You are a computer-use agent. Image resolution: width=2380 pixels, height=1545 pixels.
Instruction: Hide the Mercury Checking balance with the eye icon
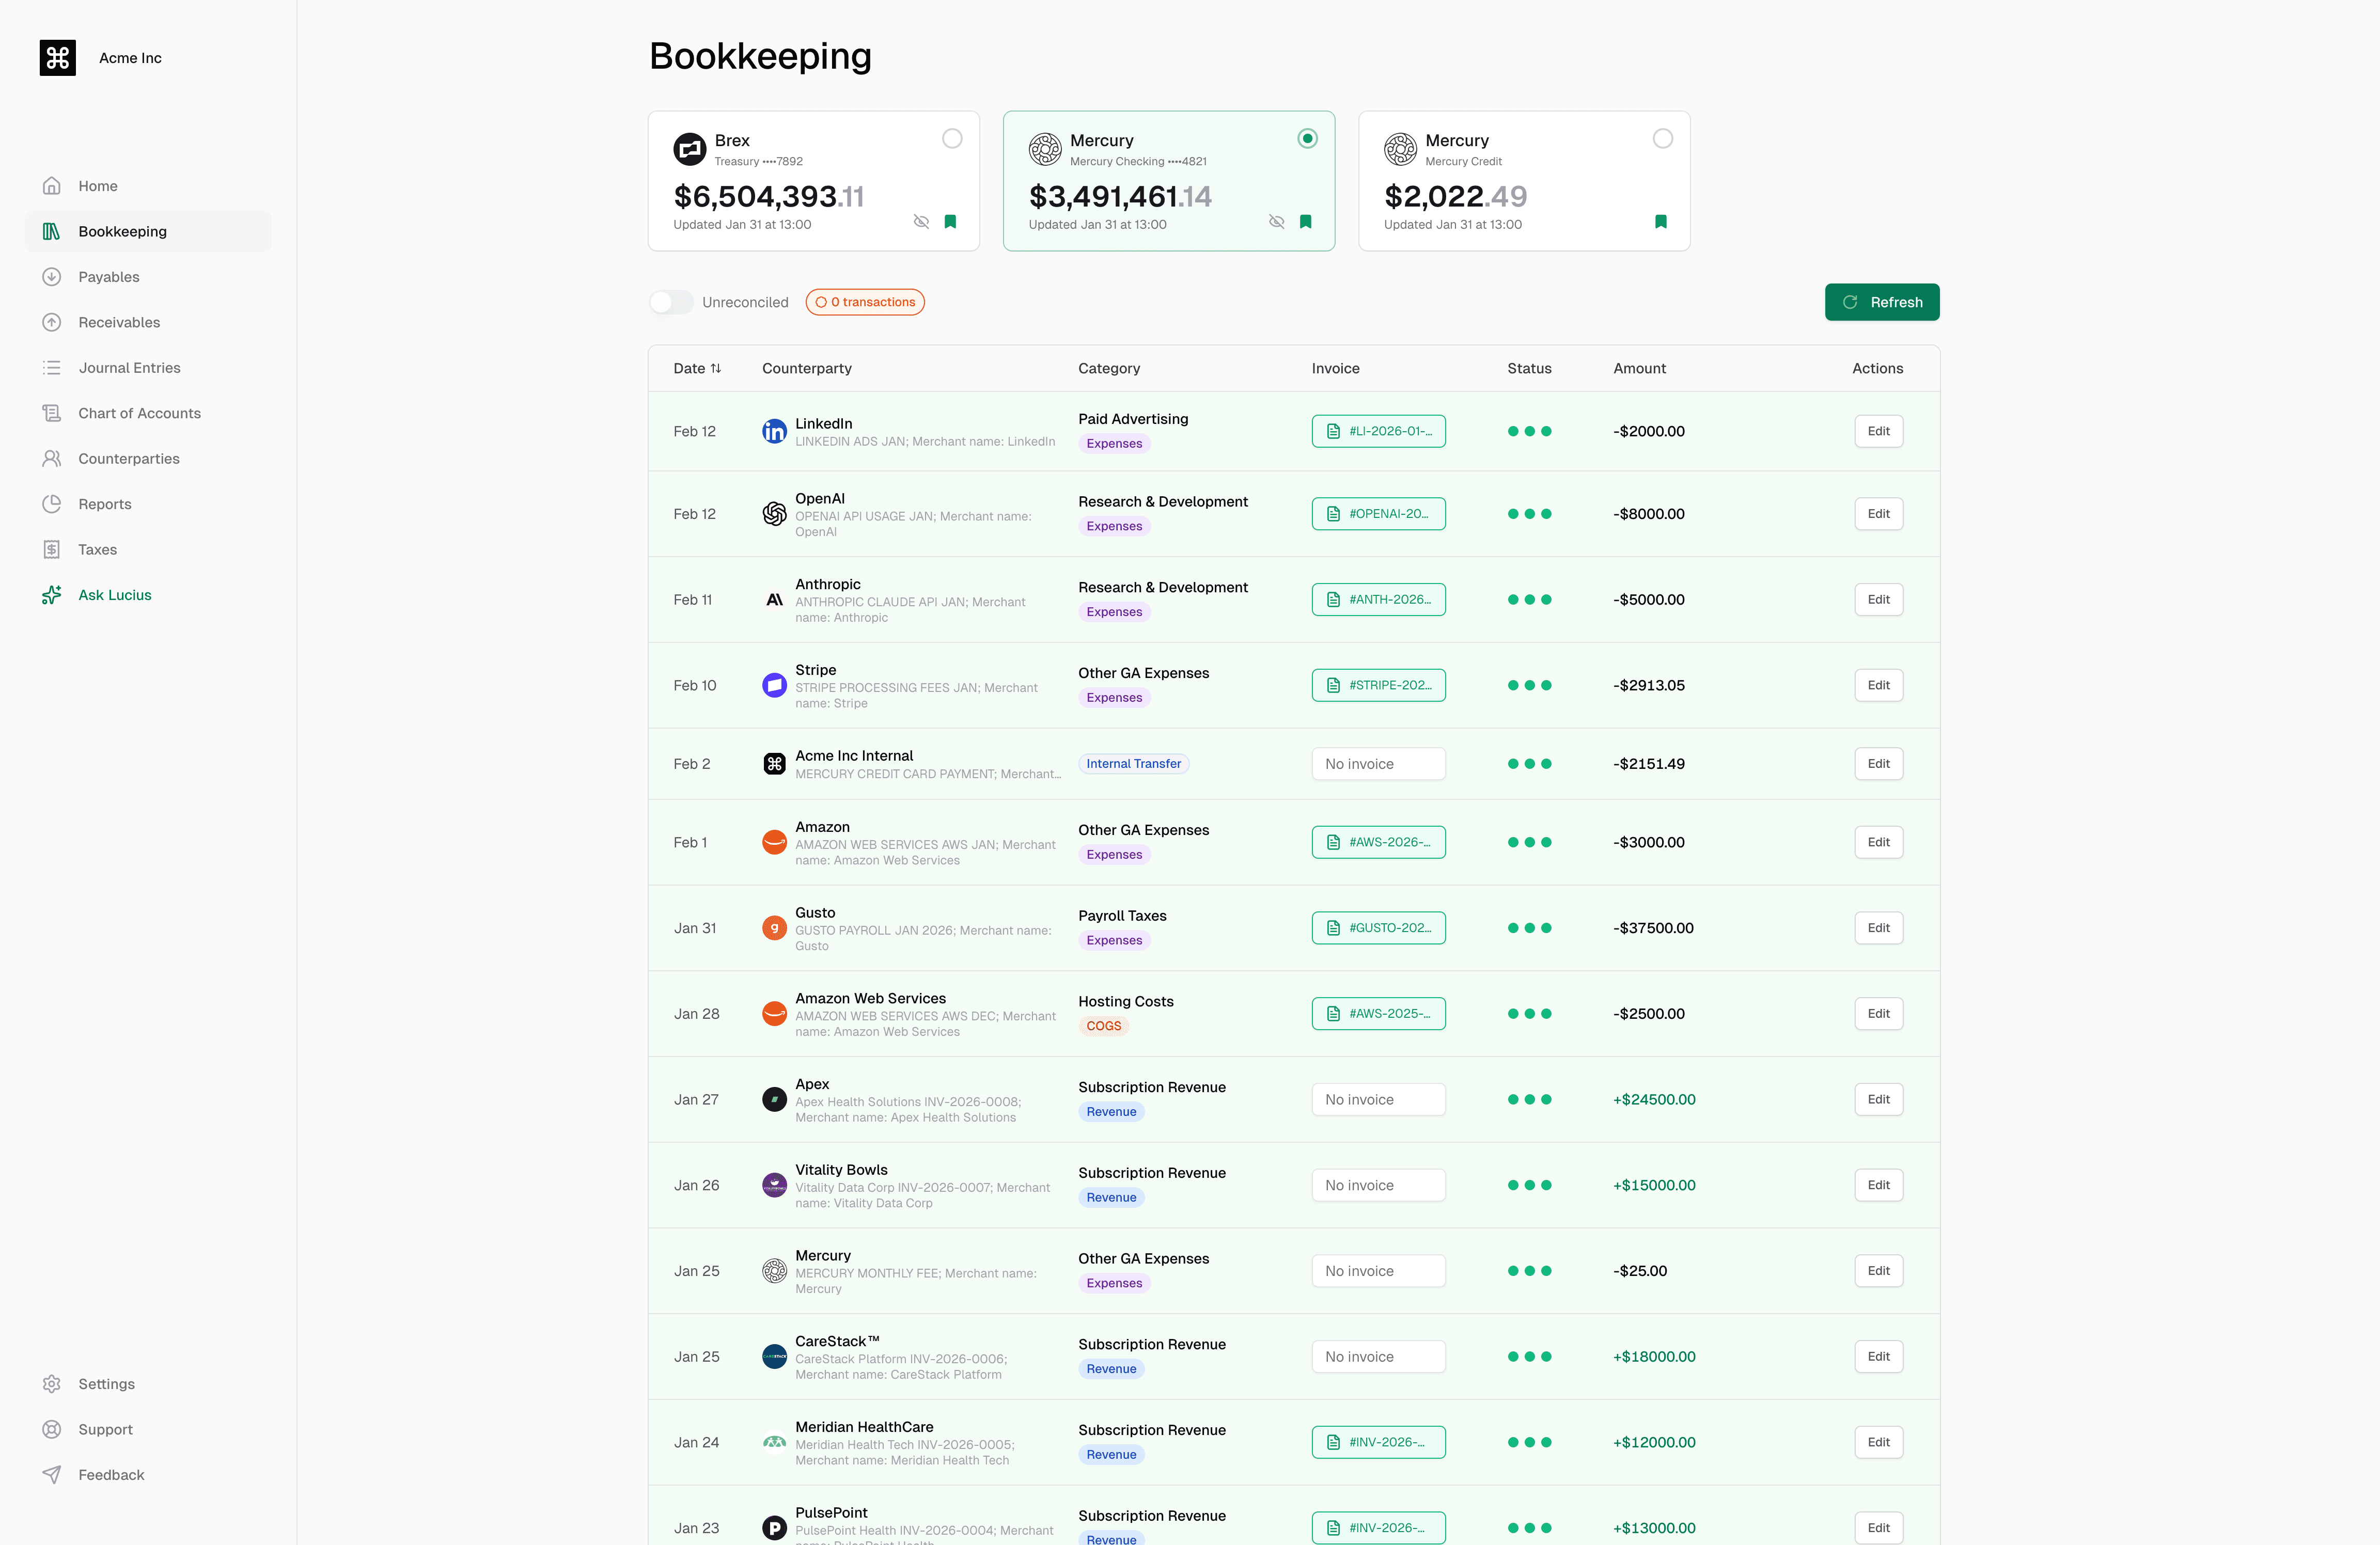(1276, 222)
